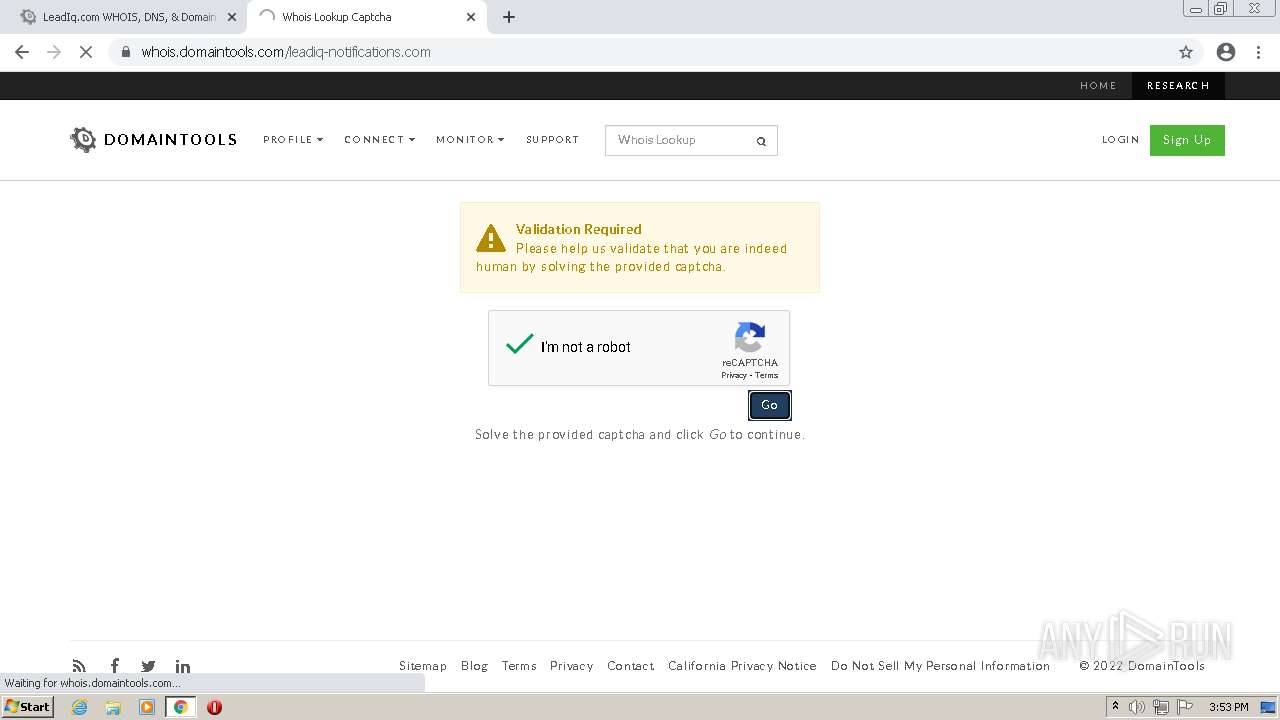The height and width of the screenshot is (720, 1280).
Task: Open the footer Terms link
Action: [519, 666]
